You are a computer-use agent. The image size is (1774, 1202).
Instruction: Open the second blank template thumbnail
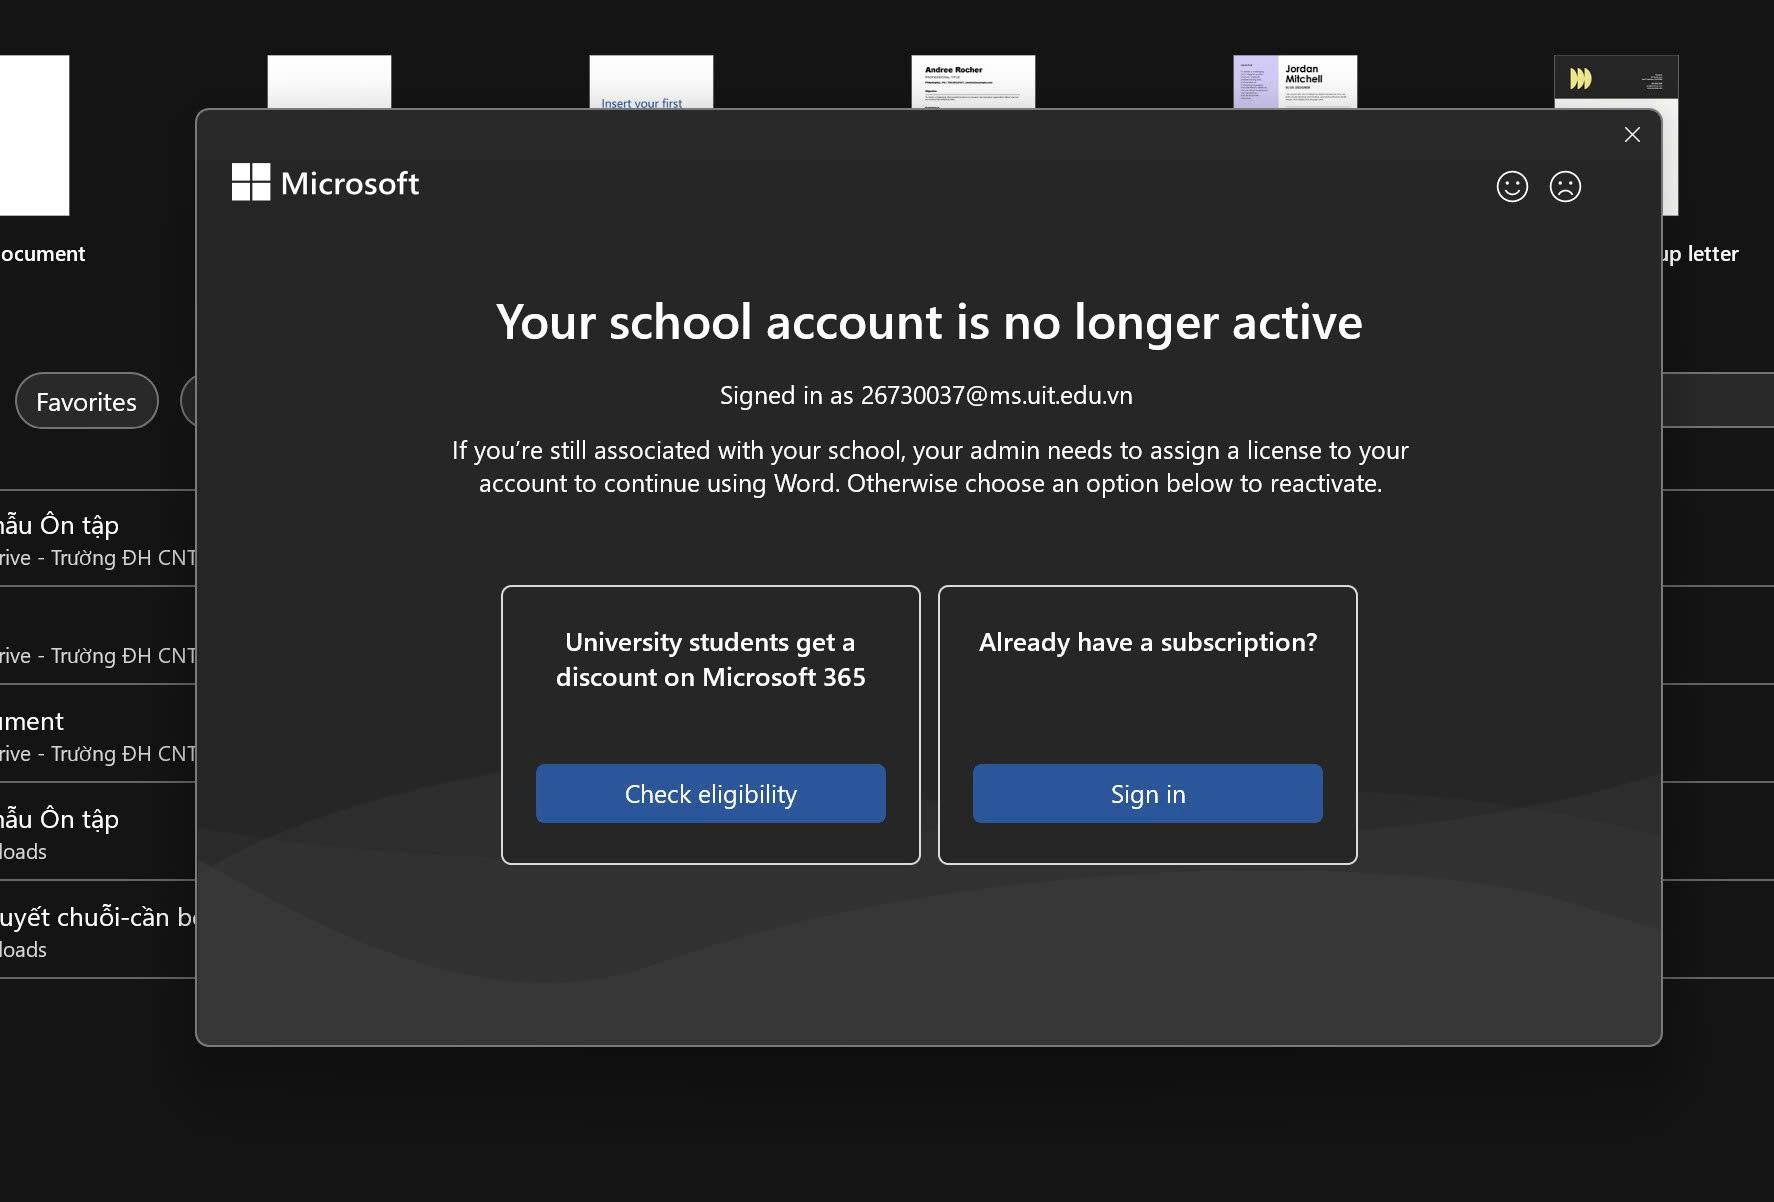329,81
